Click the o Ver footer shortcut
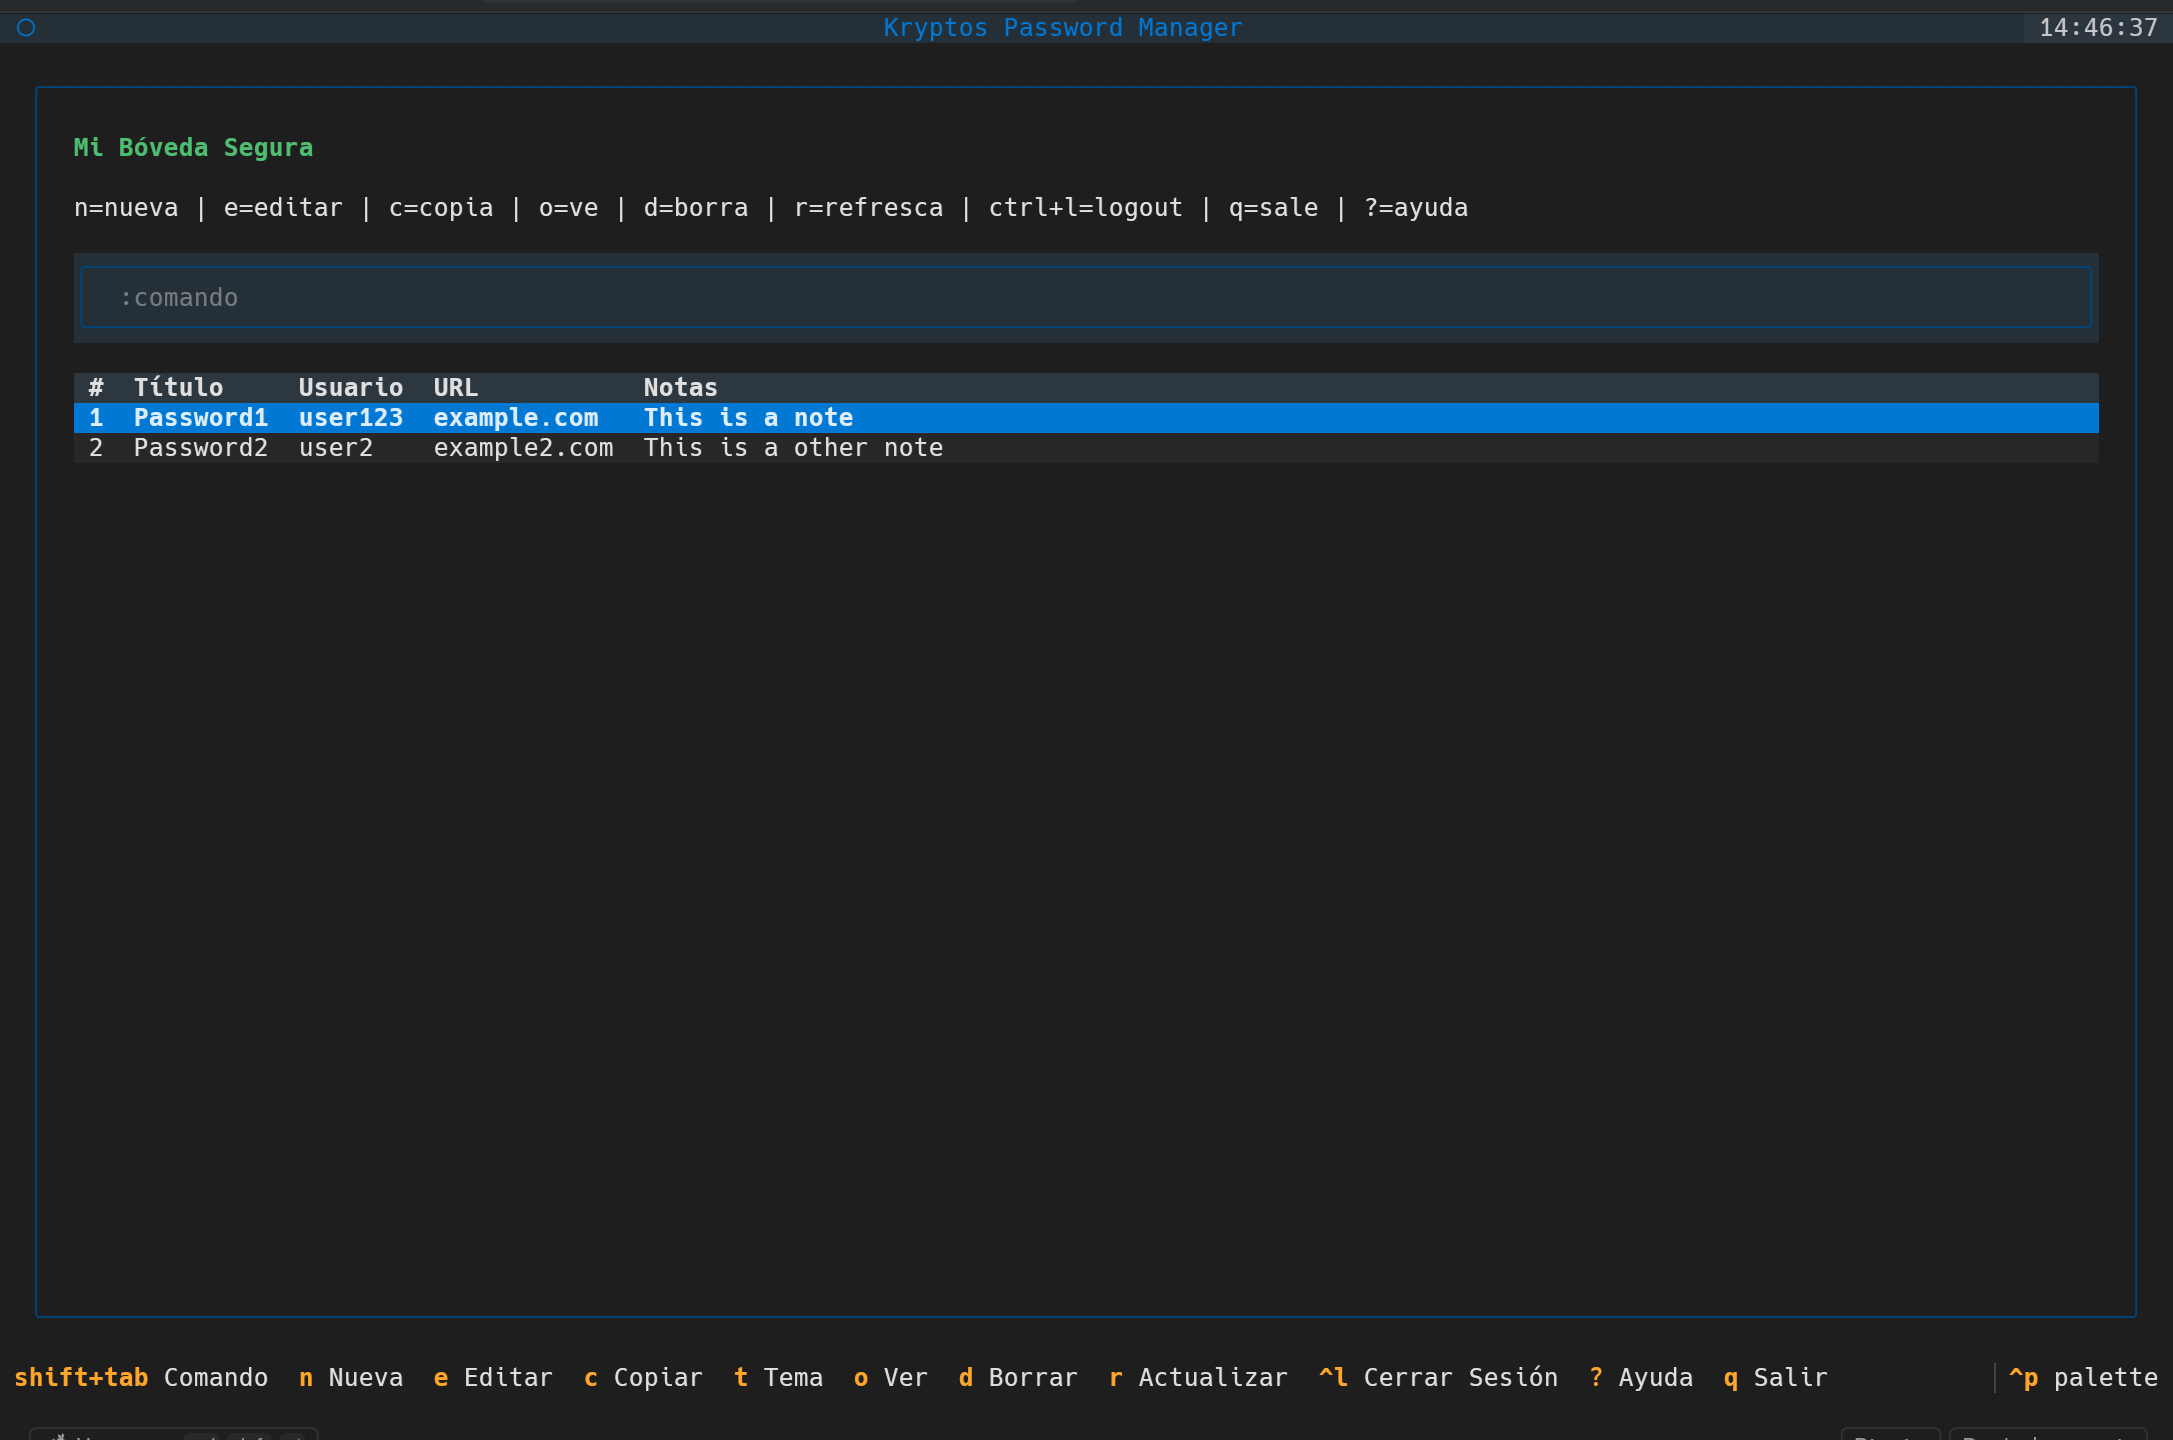Image resolution: width=2173 pixels, height=1440 pixels. (890, 1377)
